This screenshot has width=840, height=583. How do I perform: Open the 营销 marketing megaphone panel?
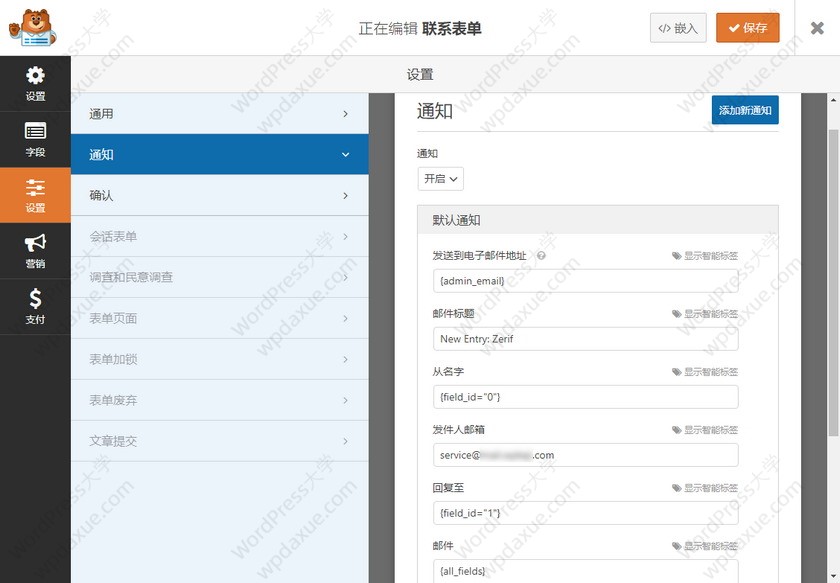[x=35, y=251]
